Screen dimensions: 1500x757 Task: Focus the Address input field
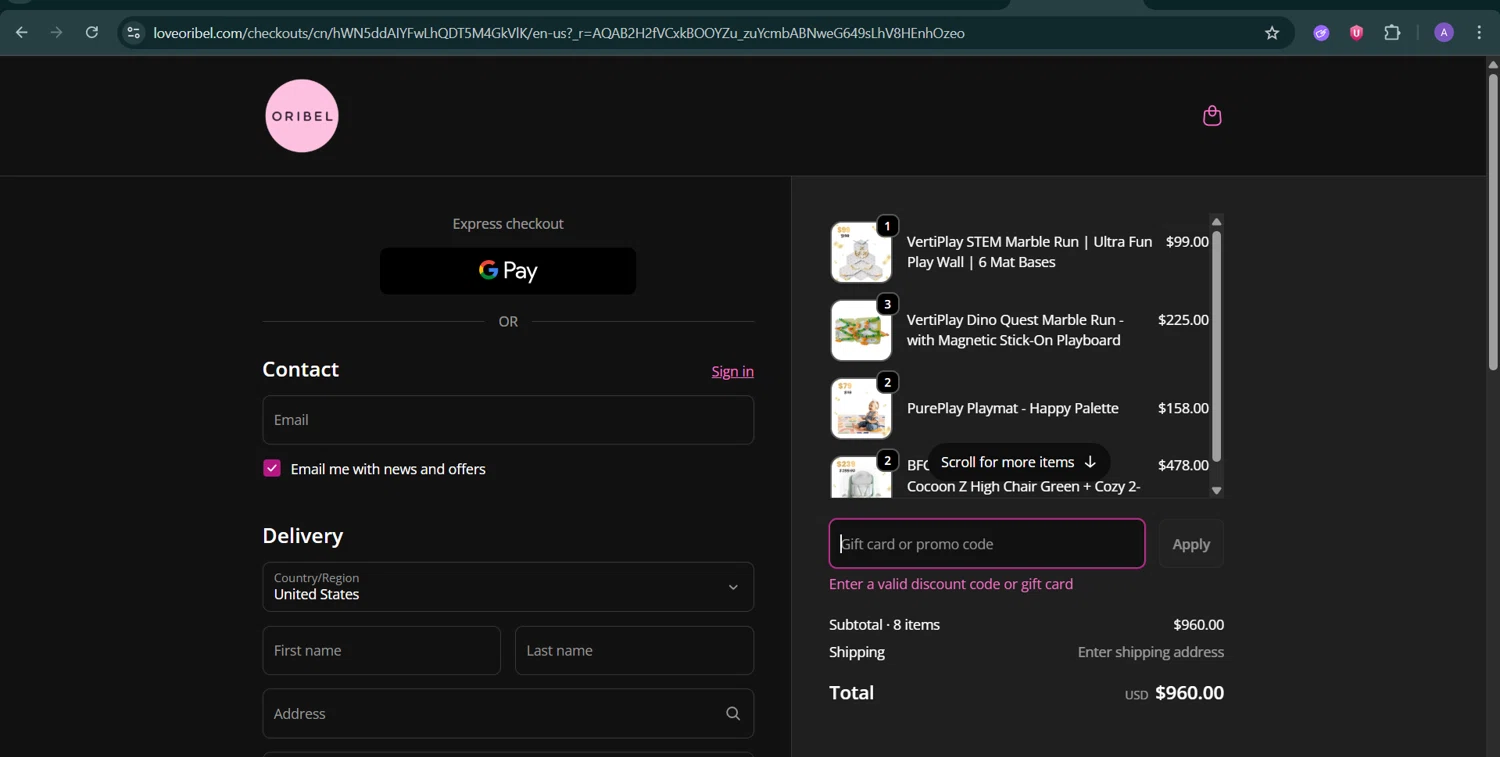click(x=508, y=713)
